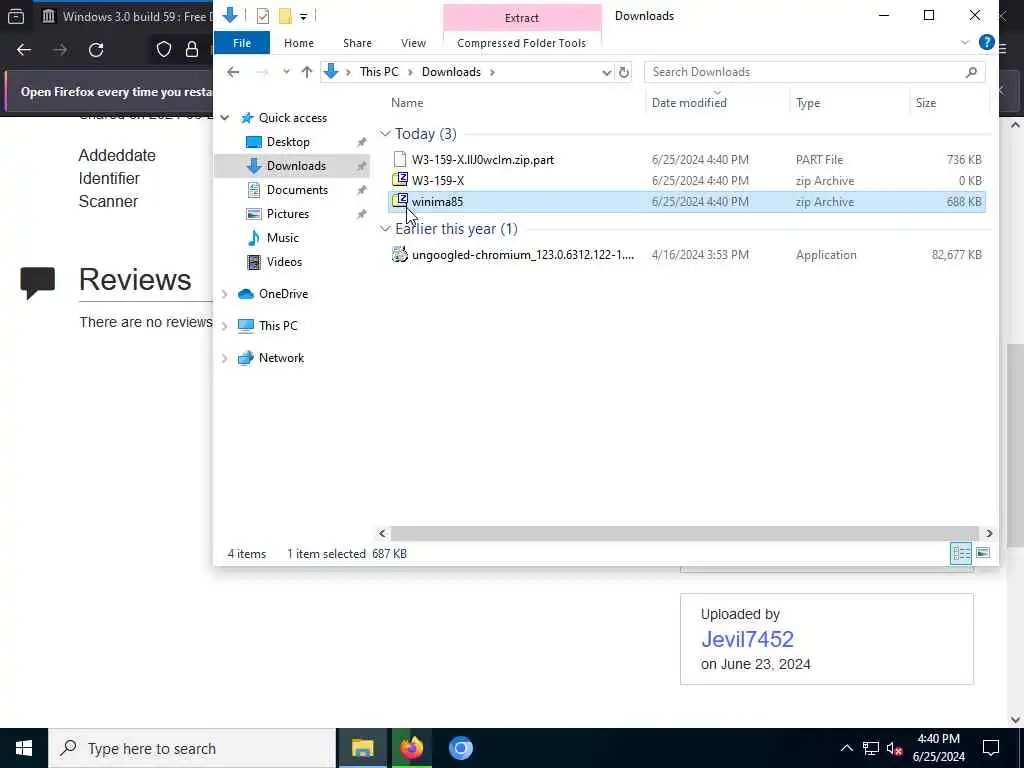Collapse the Today (3) file group
This screenshot has width=1024, height=768.
click(385, 134)
